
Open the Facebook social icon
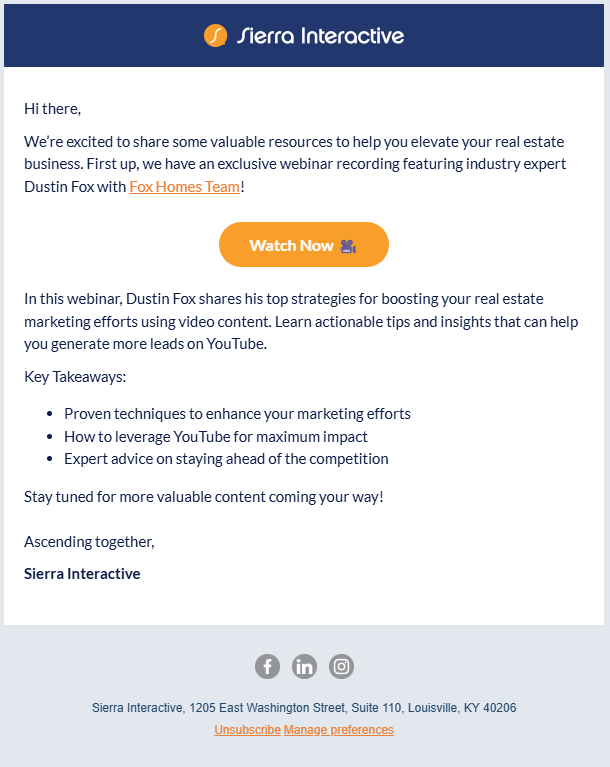(x=267, y=666)
